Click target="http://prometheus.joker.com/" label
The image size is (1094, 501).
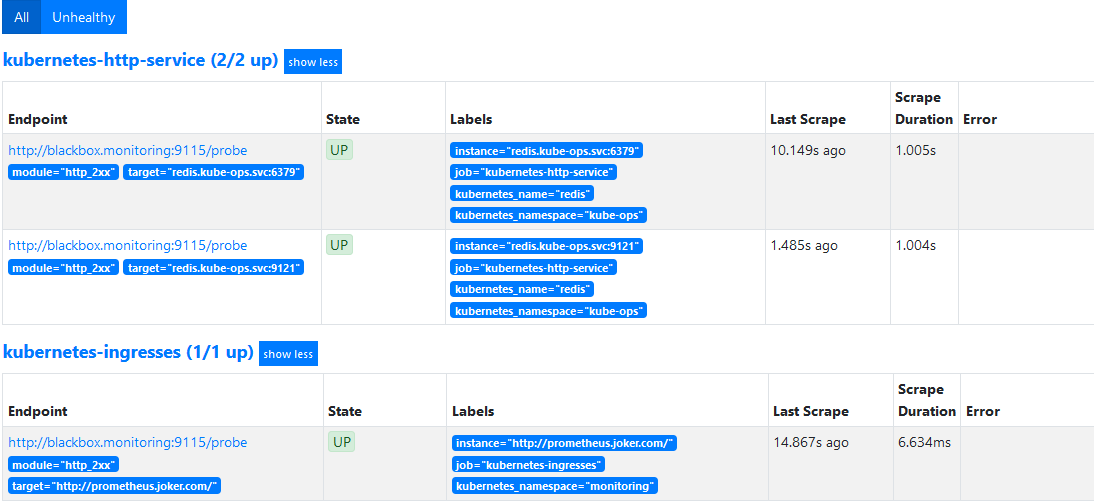(x=115, y=486)
